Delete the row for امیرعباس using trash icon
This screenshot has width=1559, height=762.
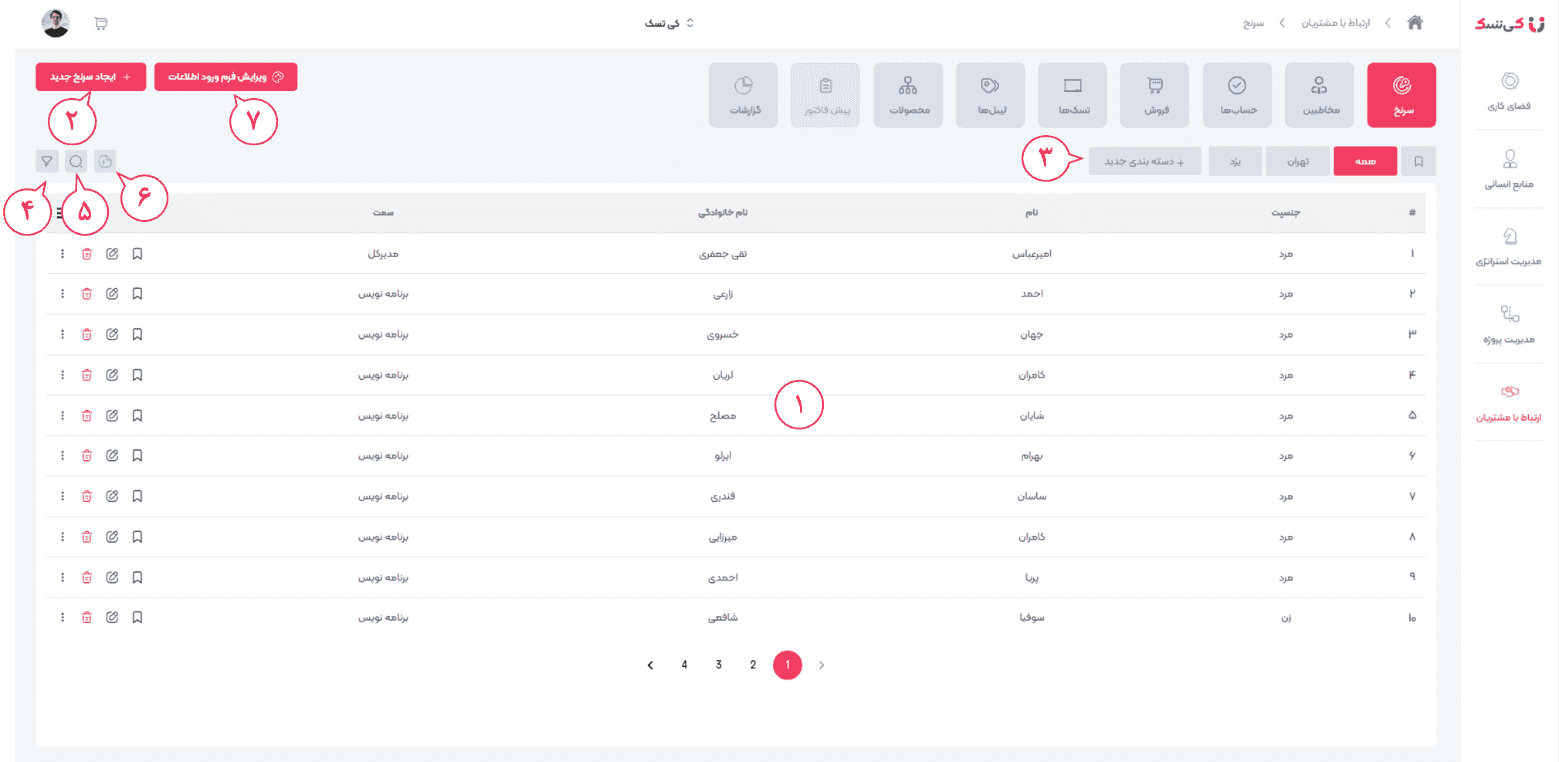(x=87, y=254)
